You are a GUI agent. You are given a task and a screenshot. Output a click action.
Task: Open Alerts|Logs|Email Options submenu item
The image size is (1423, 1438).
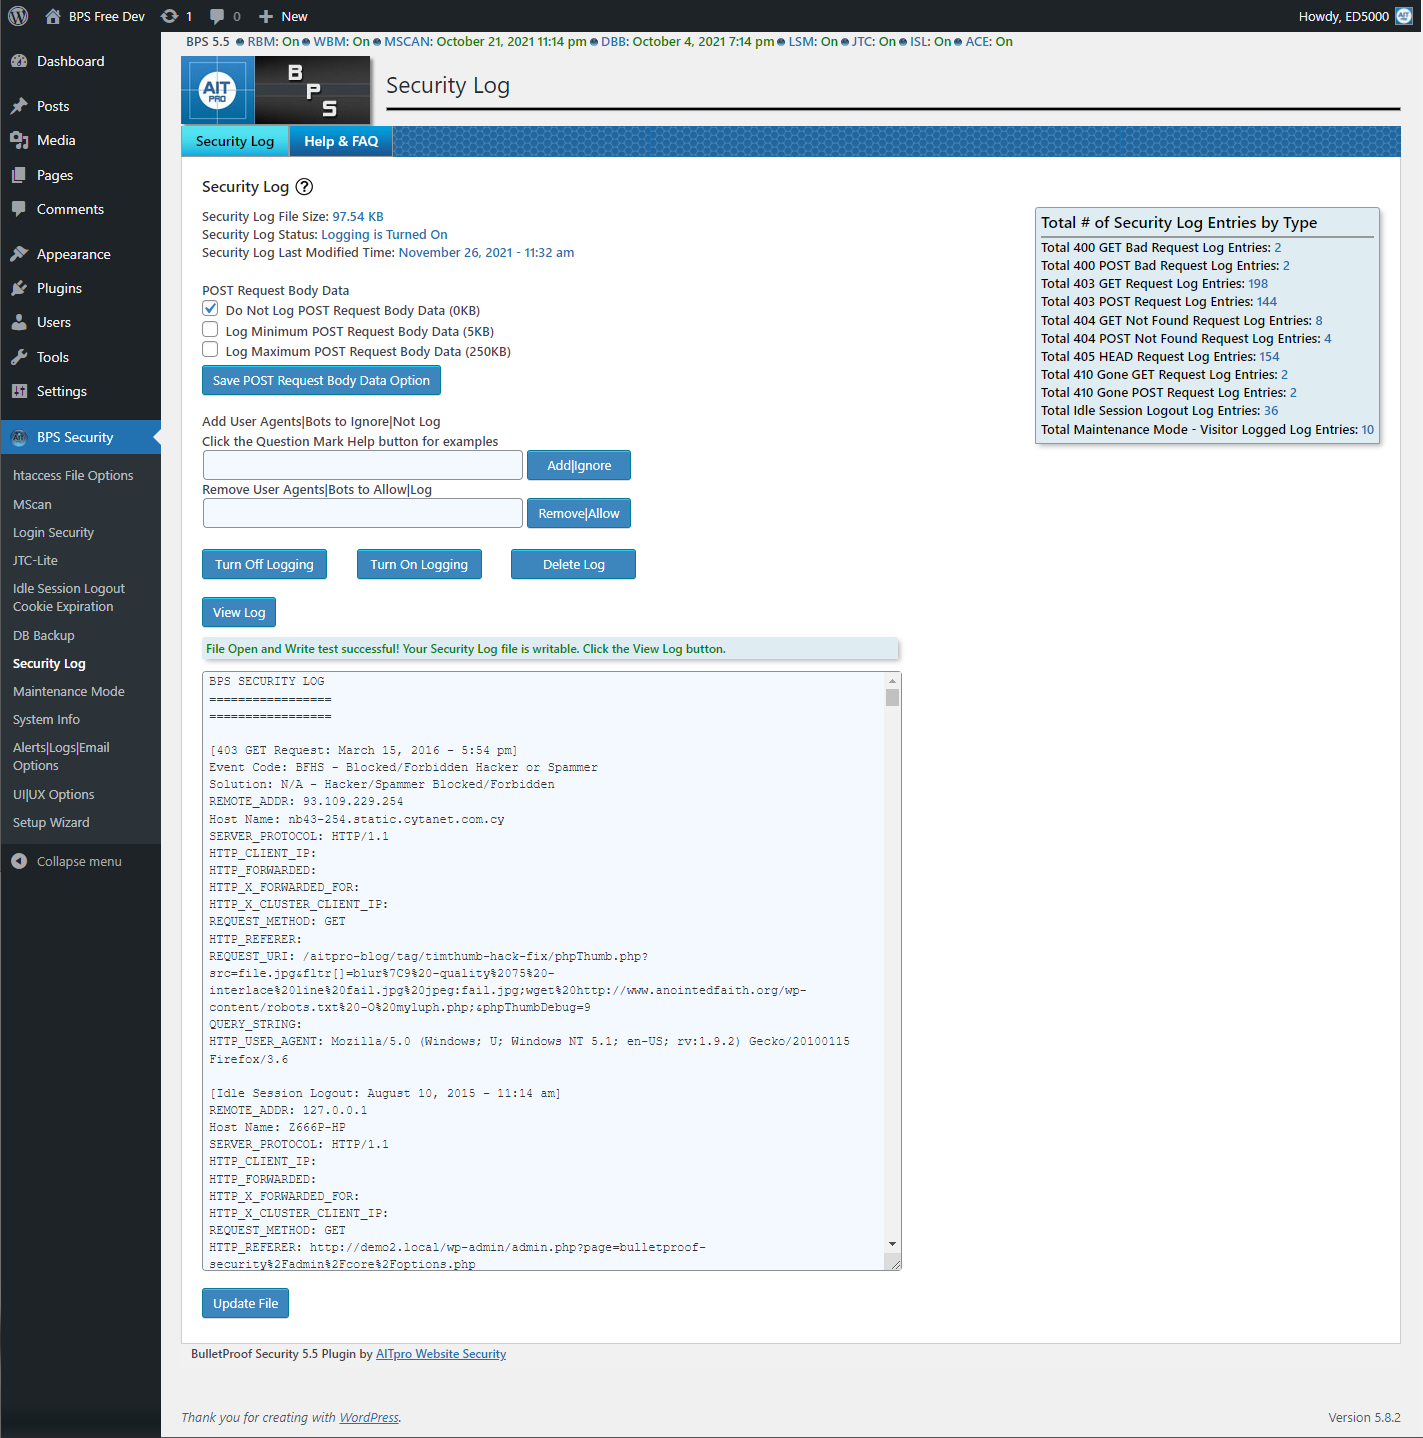click(61, 757)
